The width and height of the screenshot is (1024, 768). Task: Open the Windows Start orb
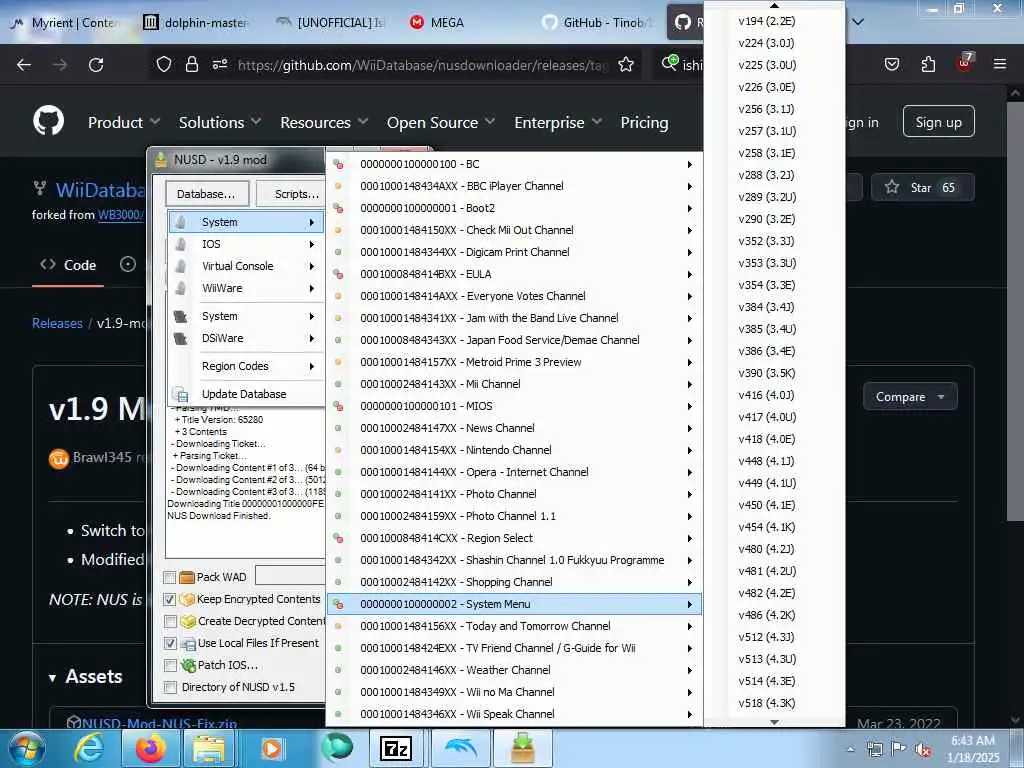[x=26, y=748]
